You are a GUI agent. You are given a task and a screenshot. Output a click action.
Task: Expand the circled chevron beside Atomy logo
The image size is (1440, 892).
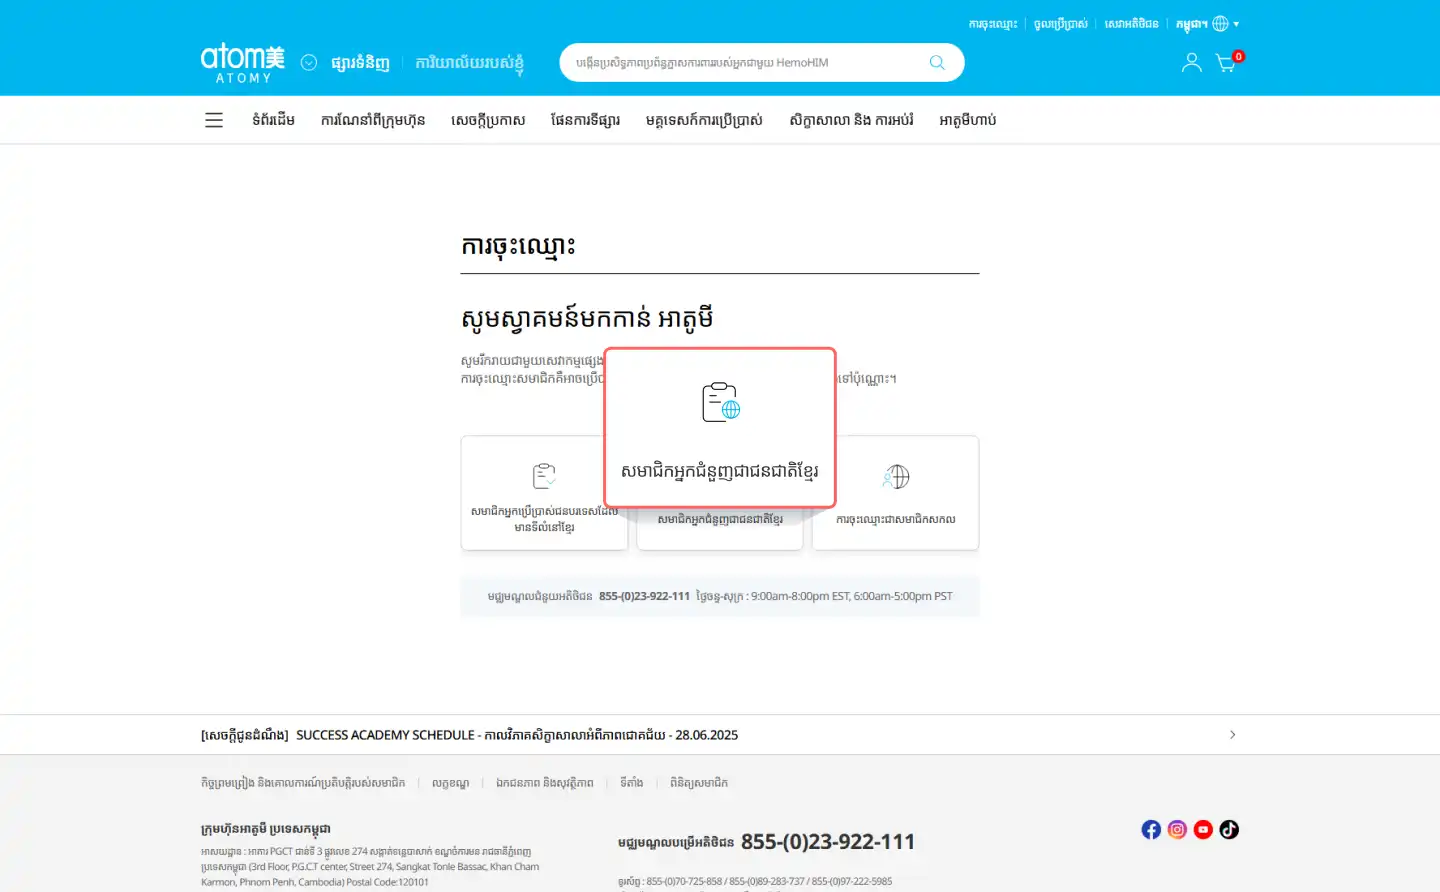point(309,62)
